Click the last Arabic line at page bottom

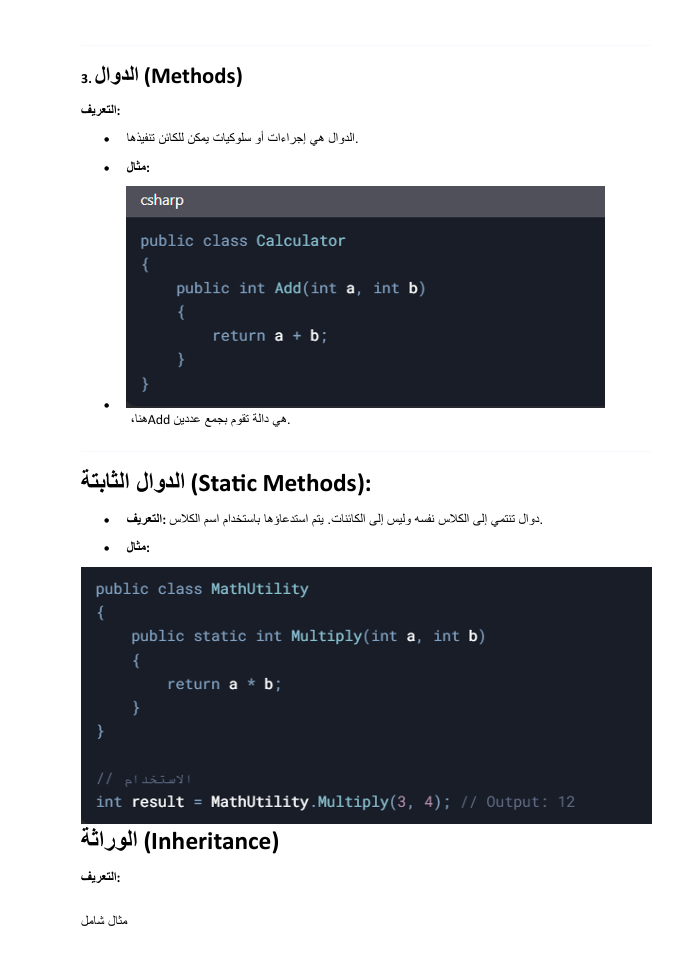pyautogui.click(x=104, y=920)
